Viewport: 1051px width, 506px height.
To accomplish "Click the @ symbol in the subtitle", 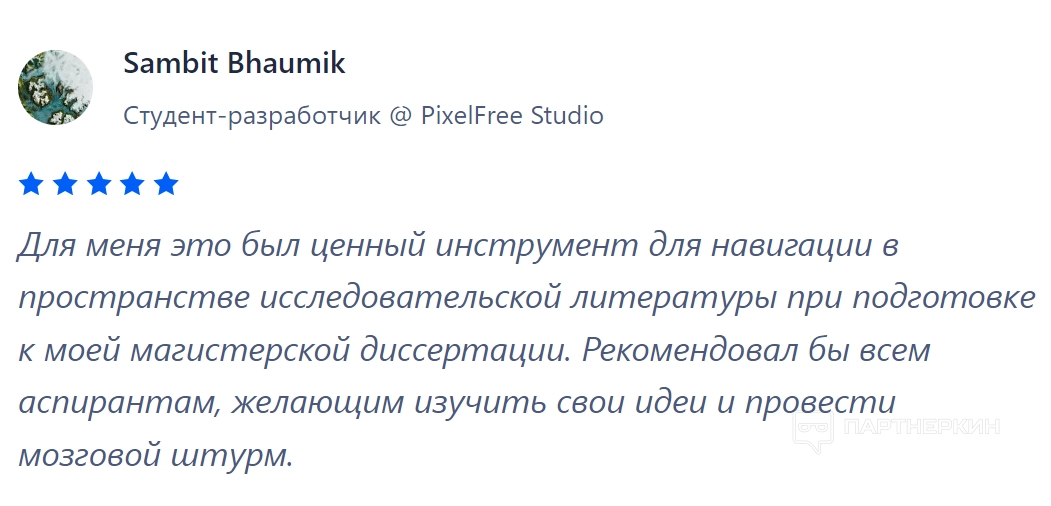I will click(x=400, y=116).
